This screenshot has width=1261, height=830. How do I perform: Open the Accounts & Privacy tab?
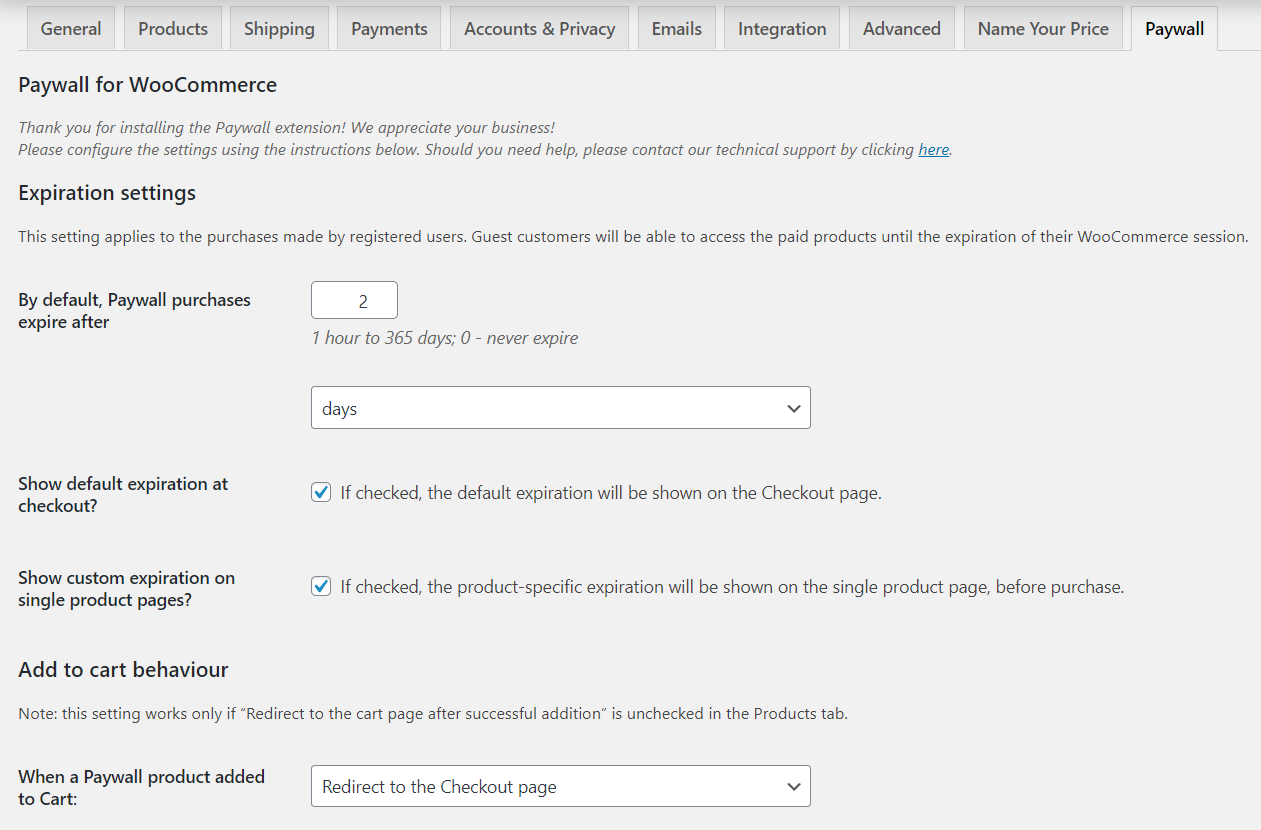[x=539, y=28]
